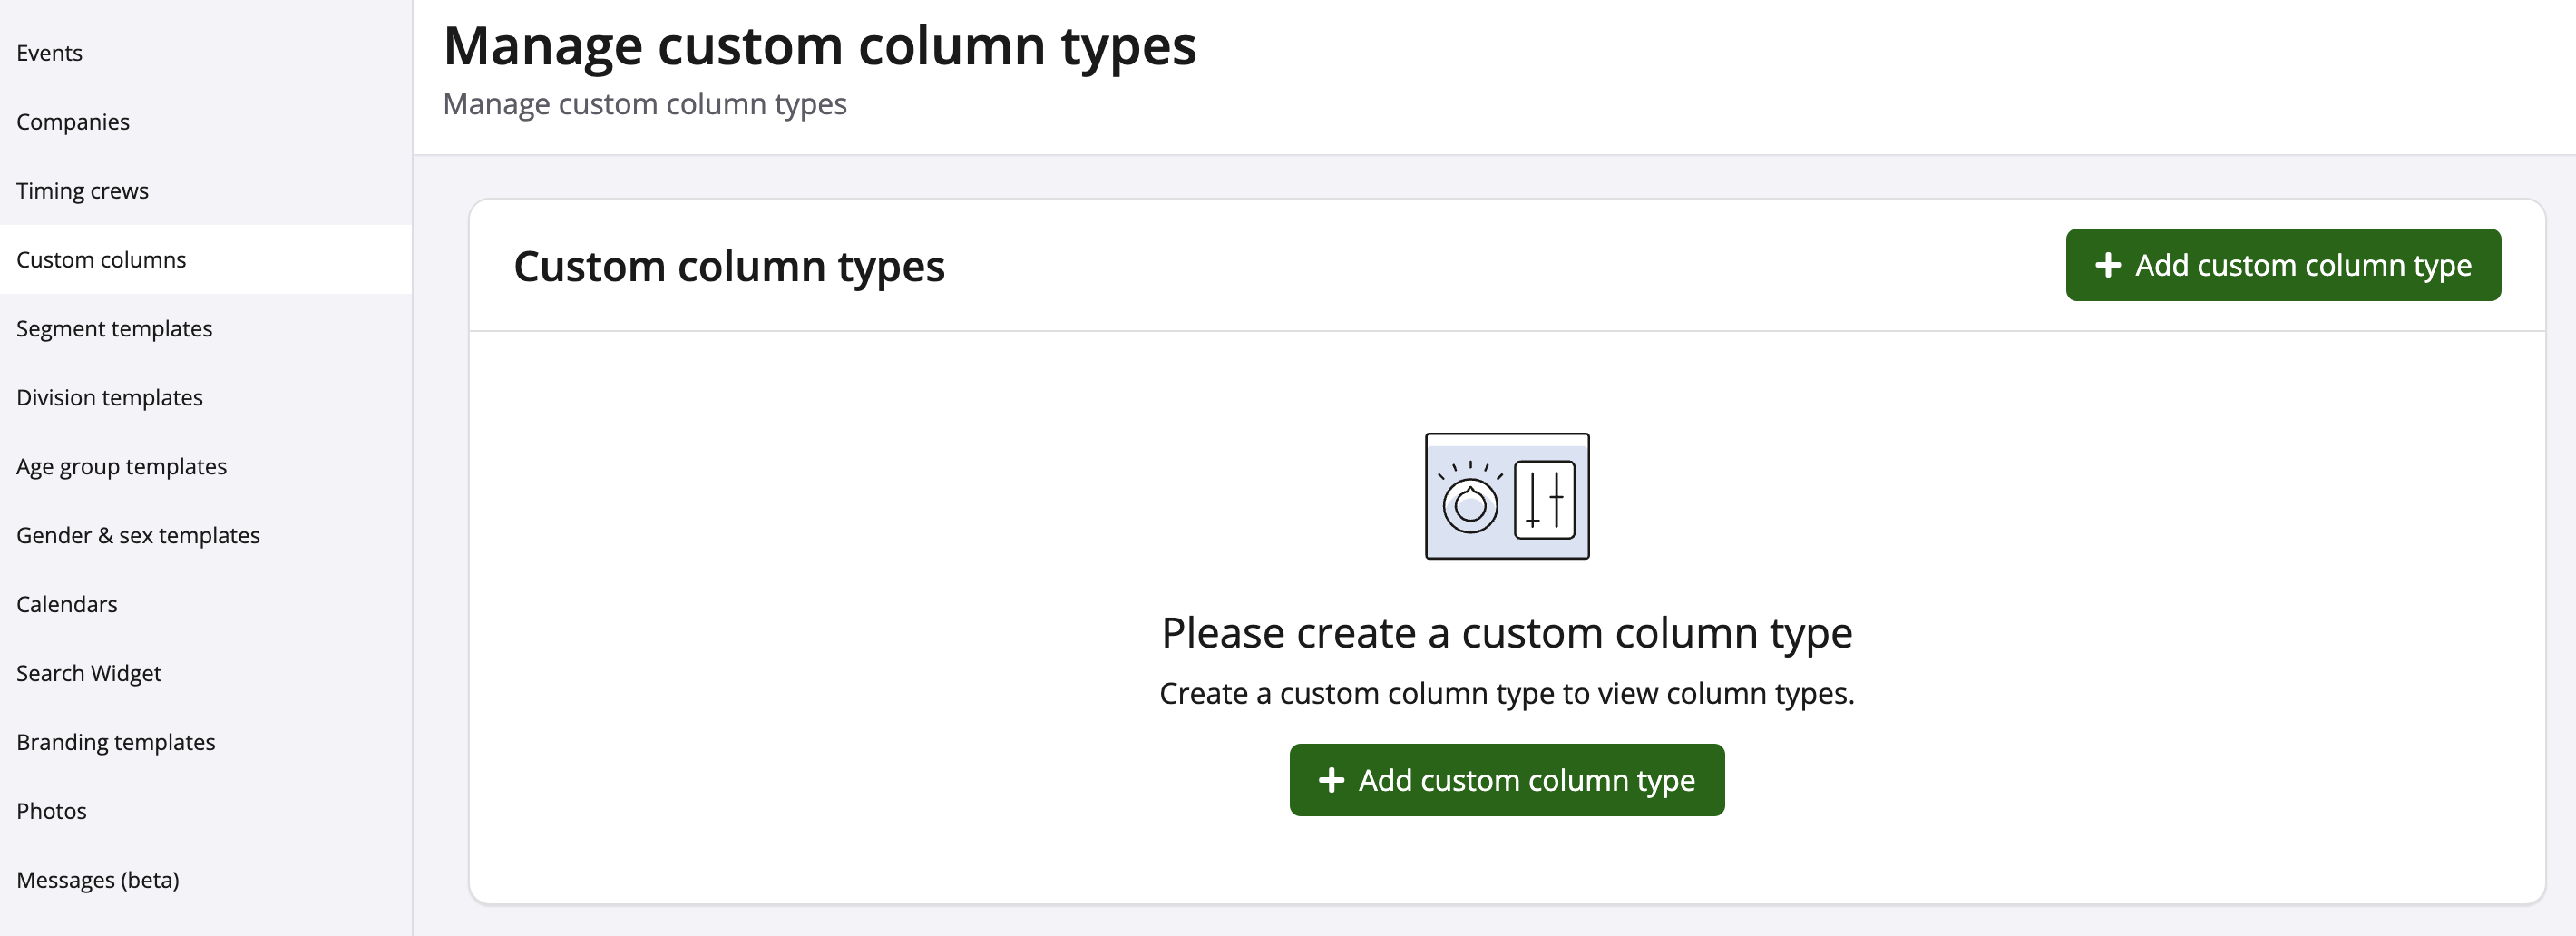Viewport: 2576px width, 936px height.
Task: Go to Gender & sex templates
Action: 138,536
